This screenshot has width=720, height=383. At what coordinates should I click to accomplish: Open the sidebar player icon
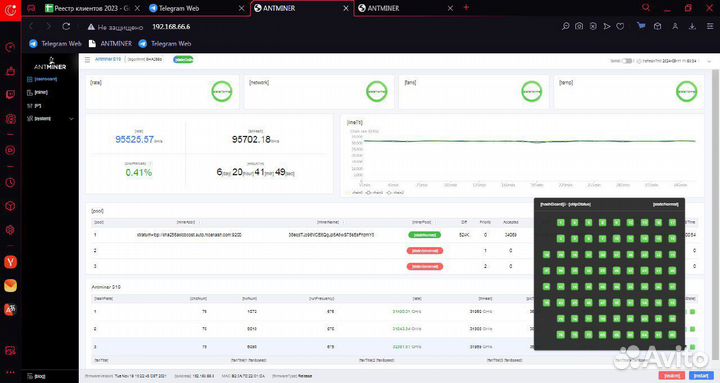click(10, 150)
